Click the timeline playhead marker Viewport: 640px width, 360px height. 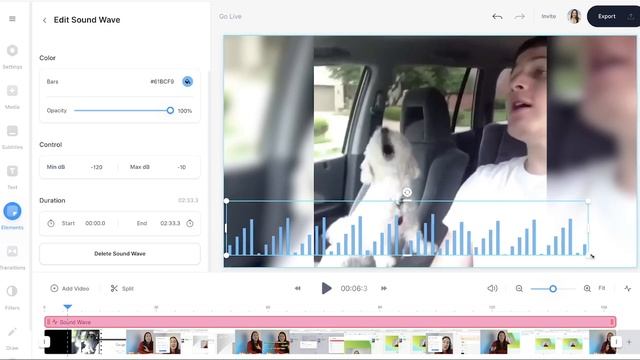tap(68, 307)
